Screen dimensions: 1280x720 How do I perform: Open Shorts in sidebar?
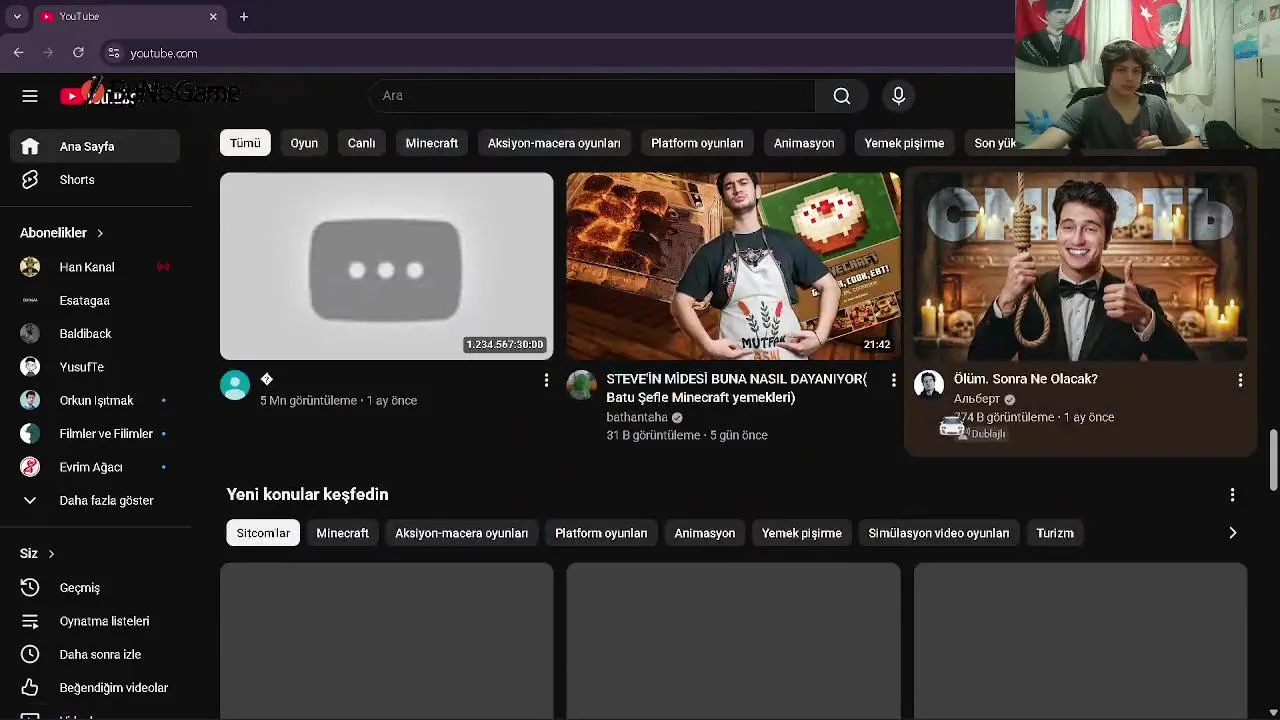click(x=95, y=180)
